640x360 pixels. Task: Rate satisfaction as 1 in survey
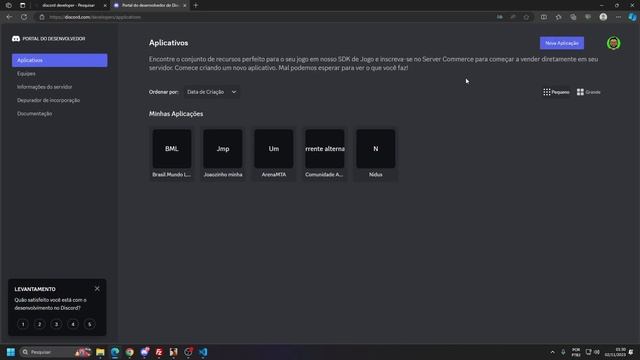23,324
